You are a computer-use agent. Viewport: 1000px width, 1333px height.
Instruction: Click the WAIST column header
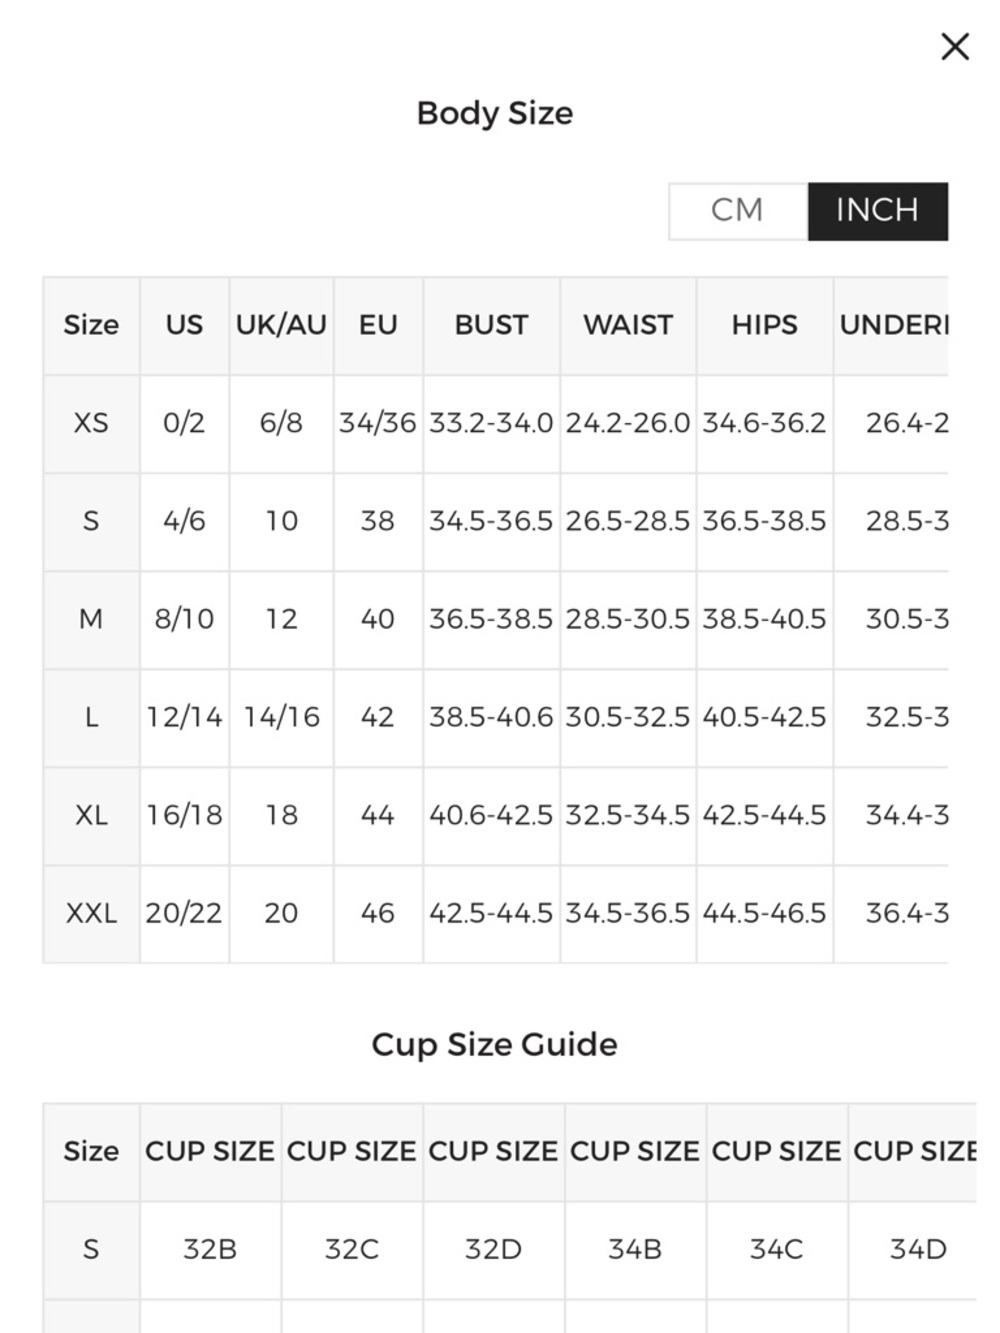click(x=628, y=325)
